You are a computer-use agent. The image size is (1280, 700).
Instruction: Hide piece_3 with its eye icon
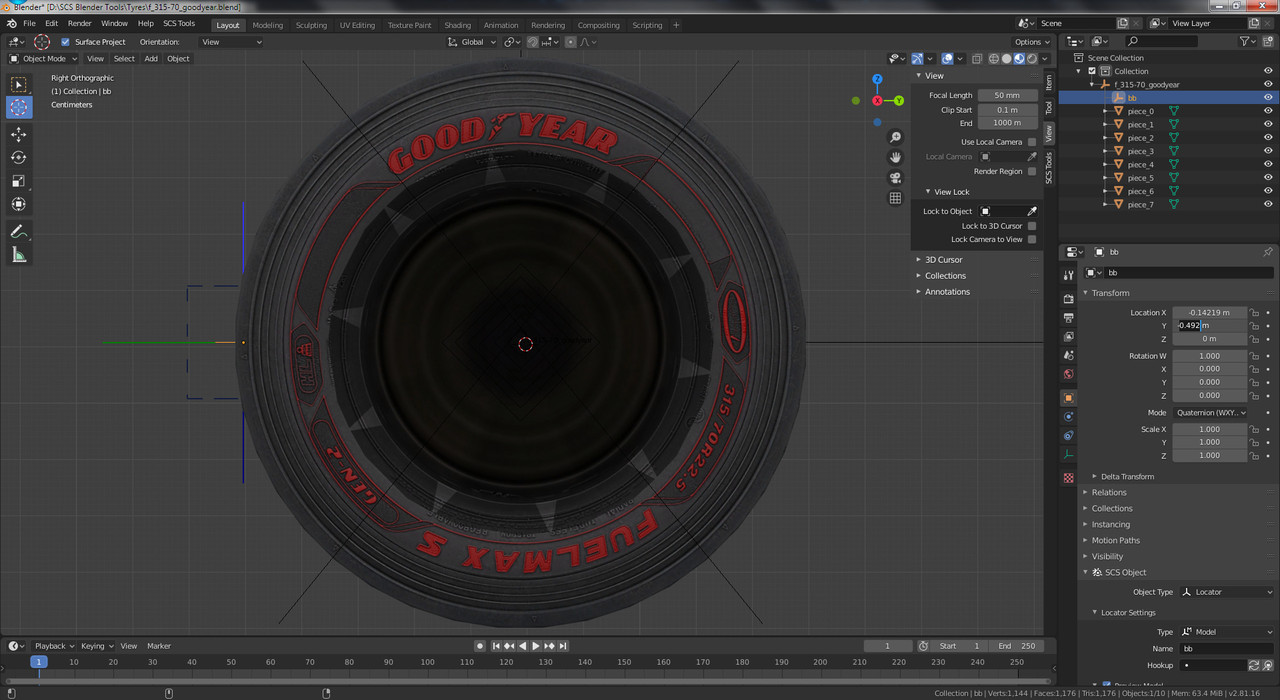point(1268,151)
